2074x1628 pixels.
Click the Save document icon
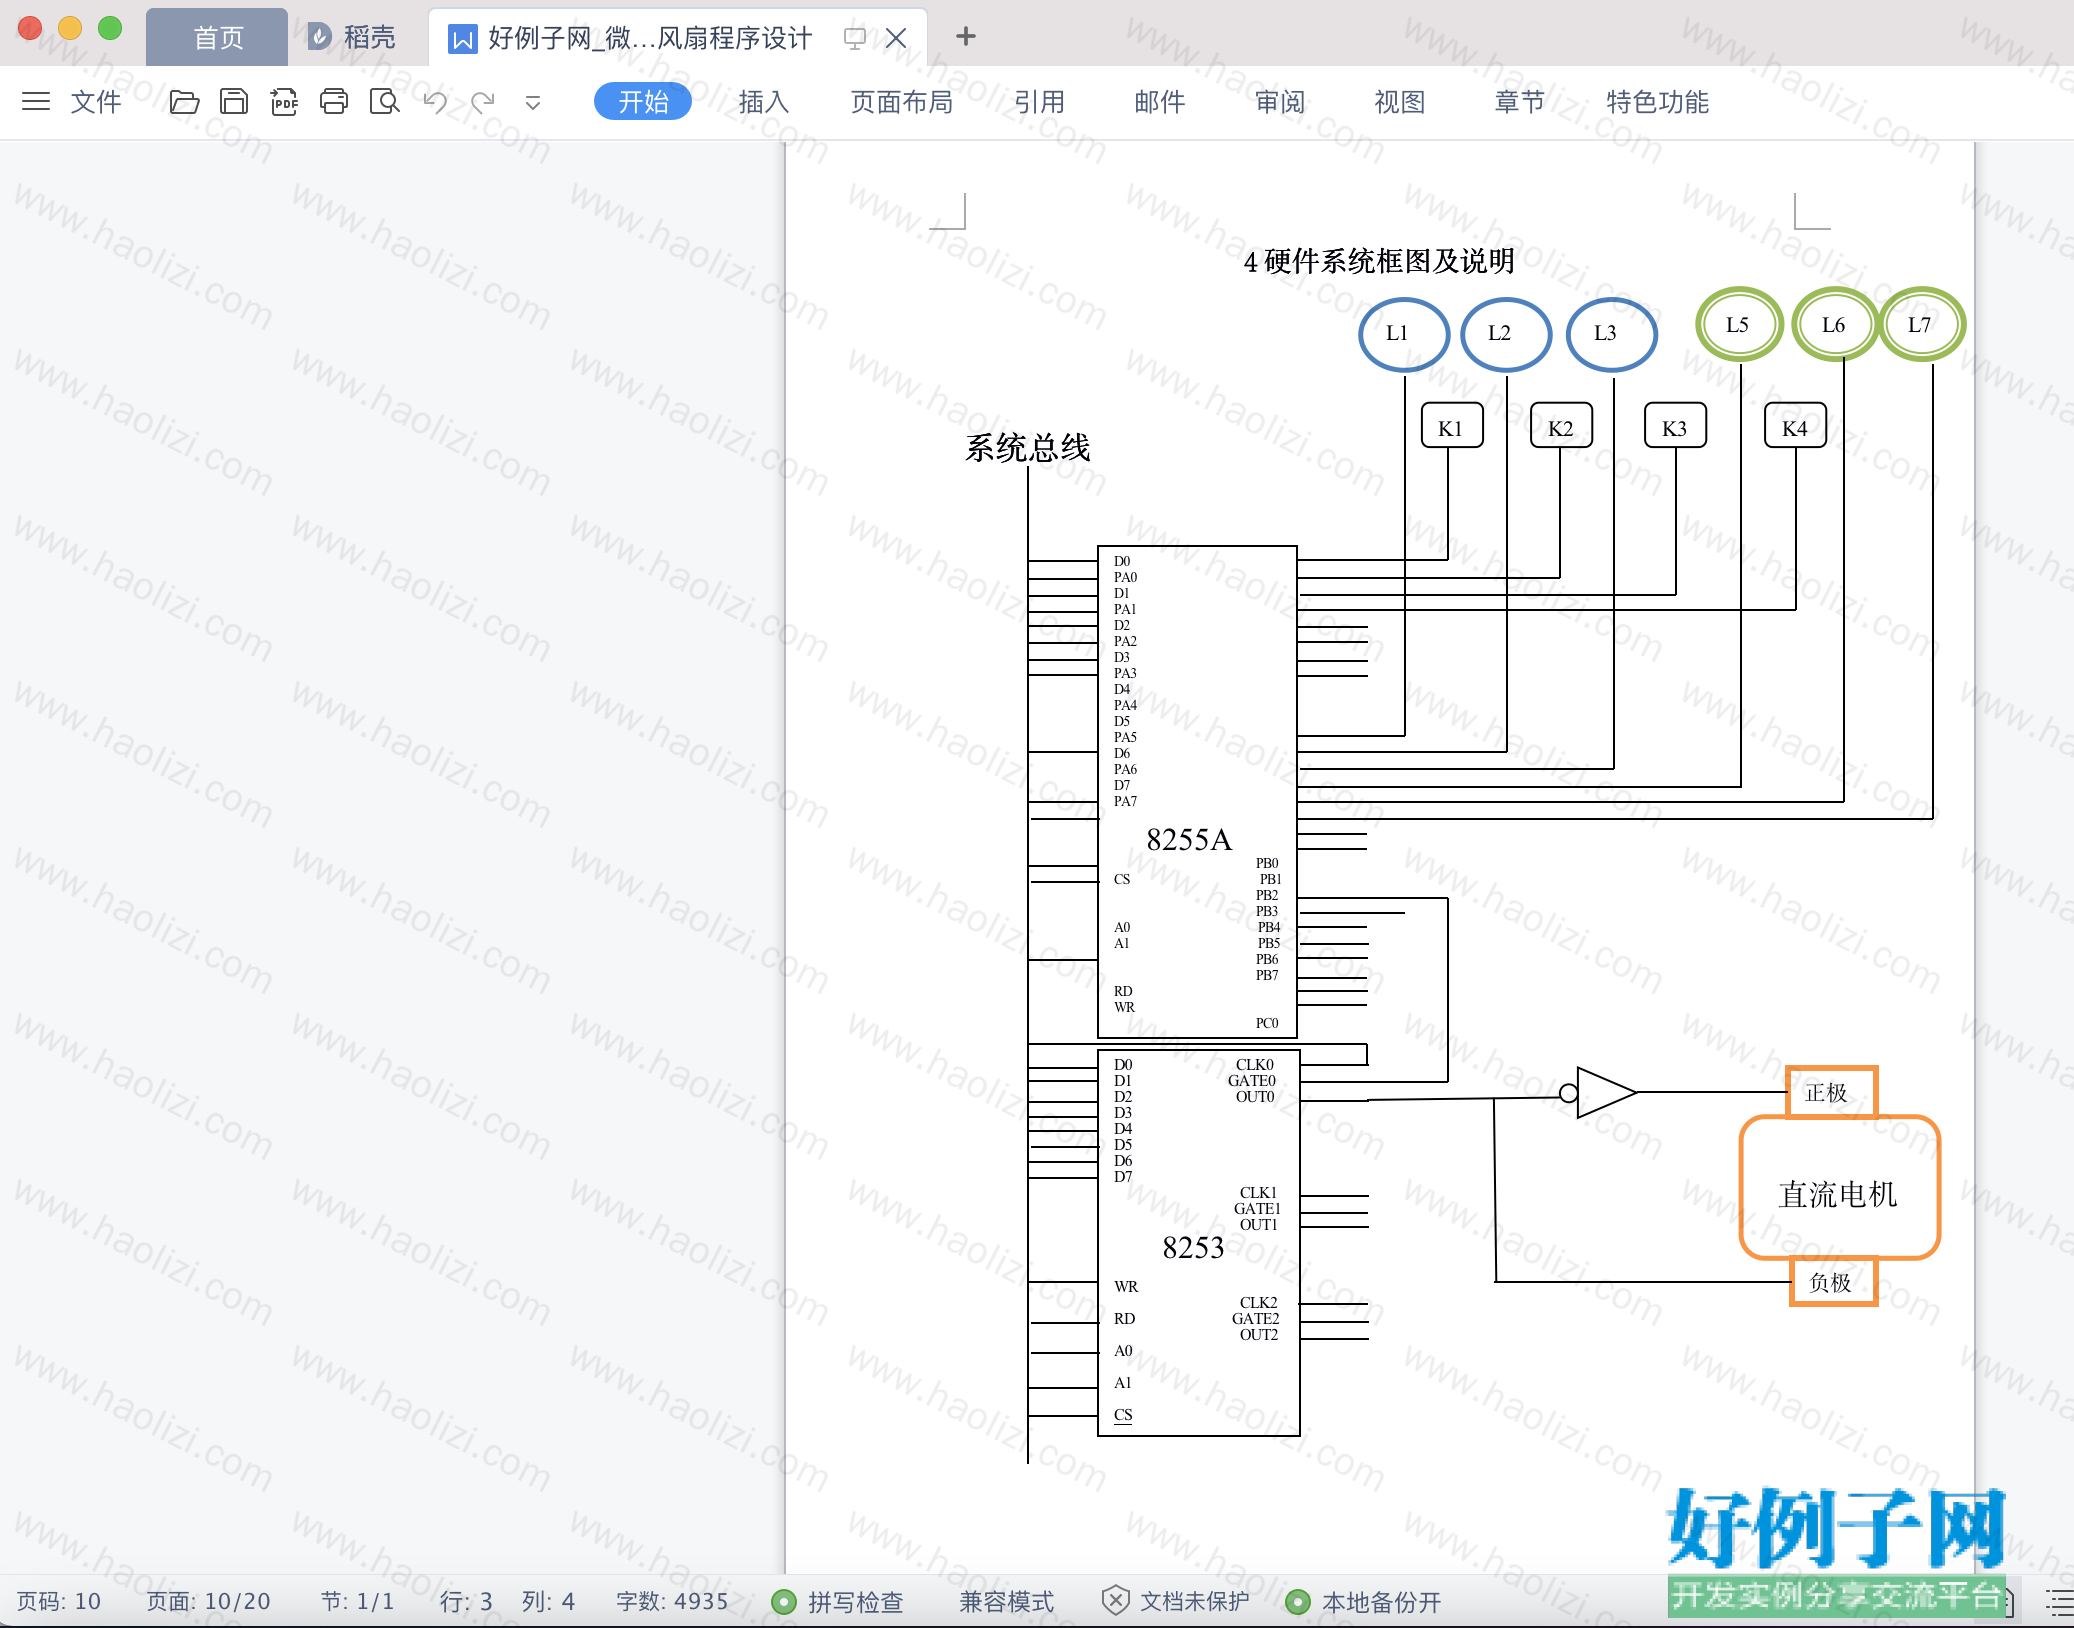234,101
